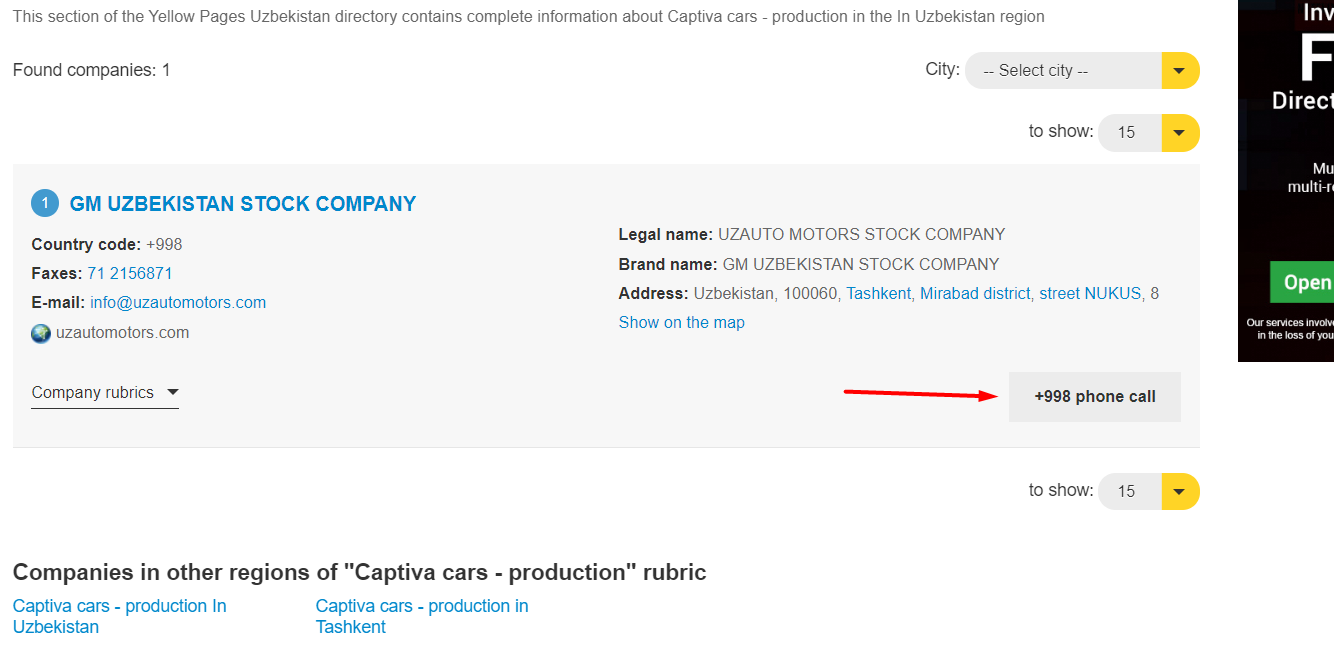Open GM UZBEKISTAN STOCK COMPANY title link

coord(243,204)
